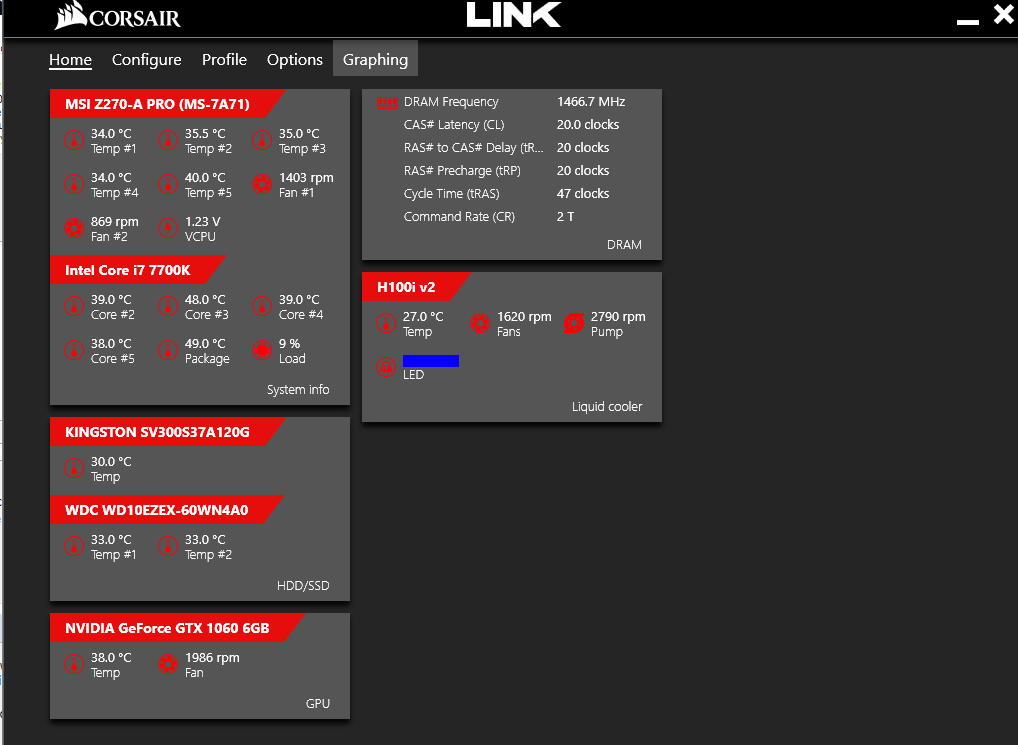Close the Corsair Link window
Viewport: 1018px width, 745px height.
coord(1004,14)
